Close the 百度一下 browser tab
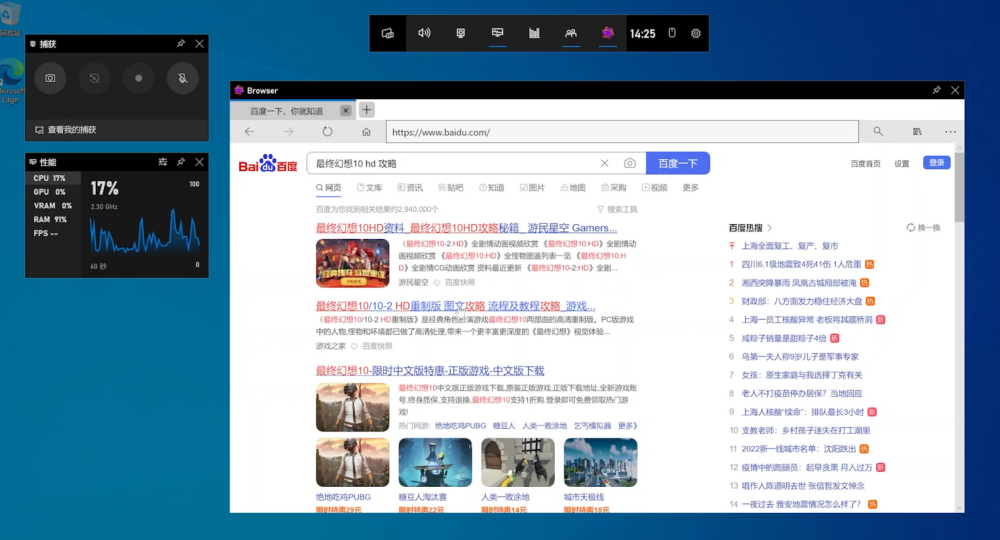1000x540 pixels. 346,110
